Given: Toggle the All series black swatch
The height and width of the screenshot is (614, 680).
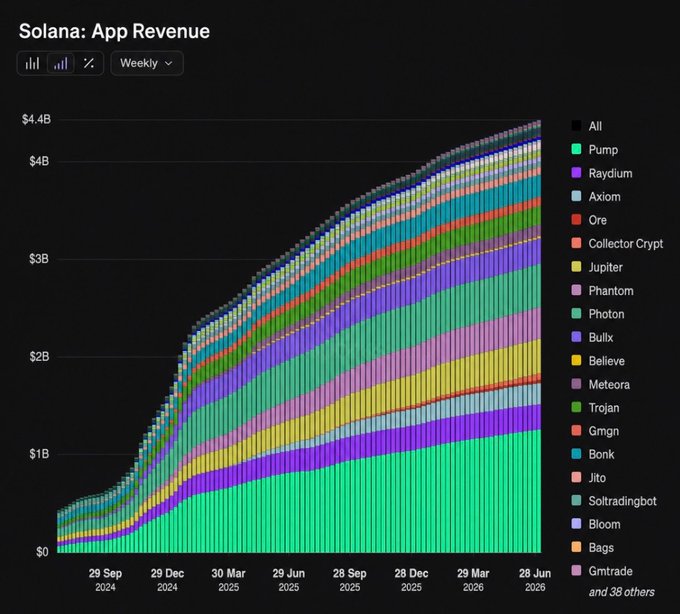Looking at the screenshot, I should 576,126.
